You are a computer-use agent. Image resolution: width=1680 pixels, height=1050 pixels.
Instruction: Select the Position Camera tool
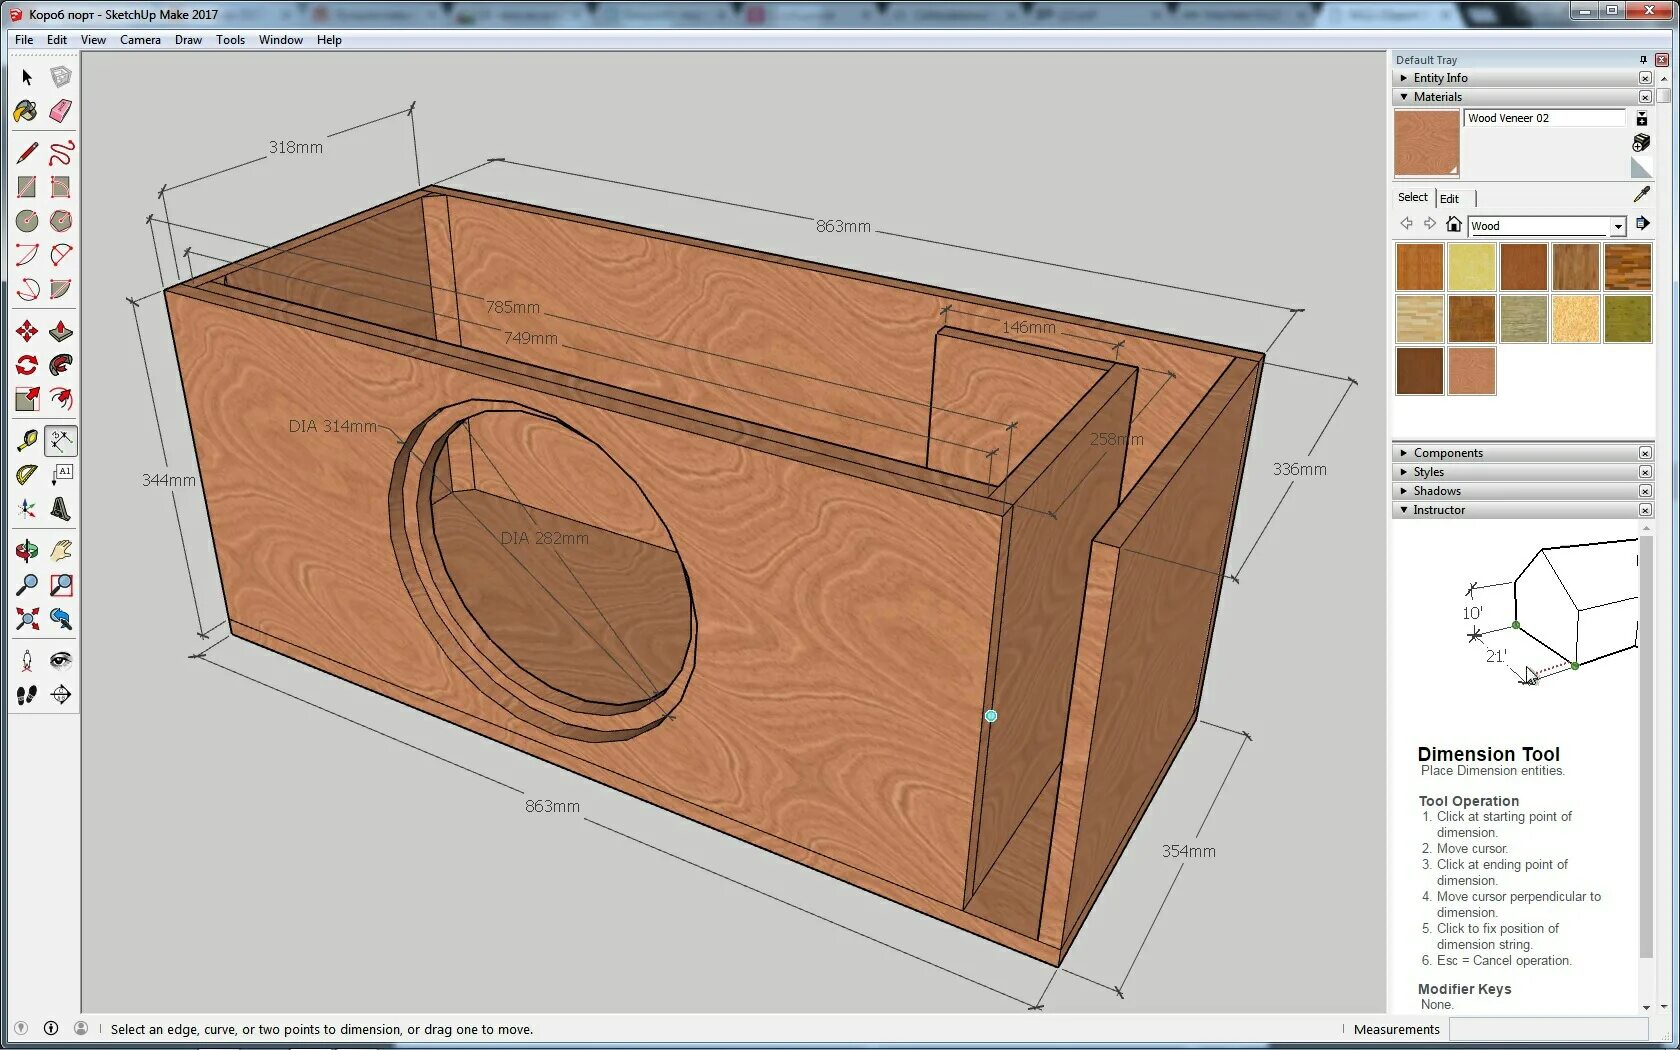[x=27, y=661]
